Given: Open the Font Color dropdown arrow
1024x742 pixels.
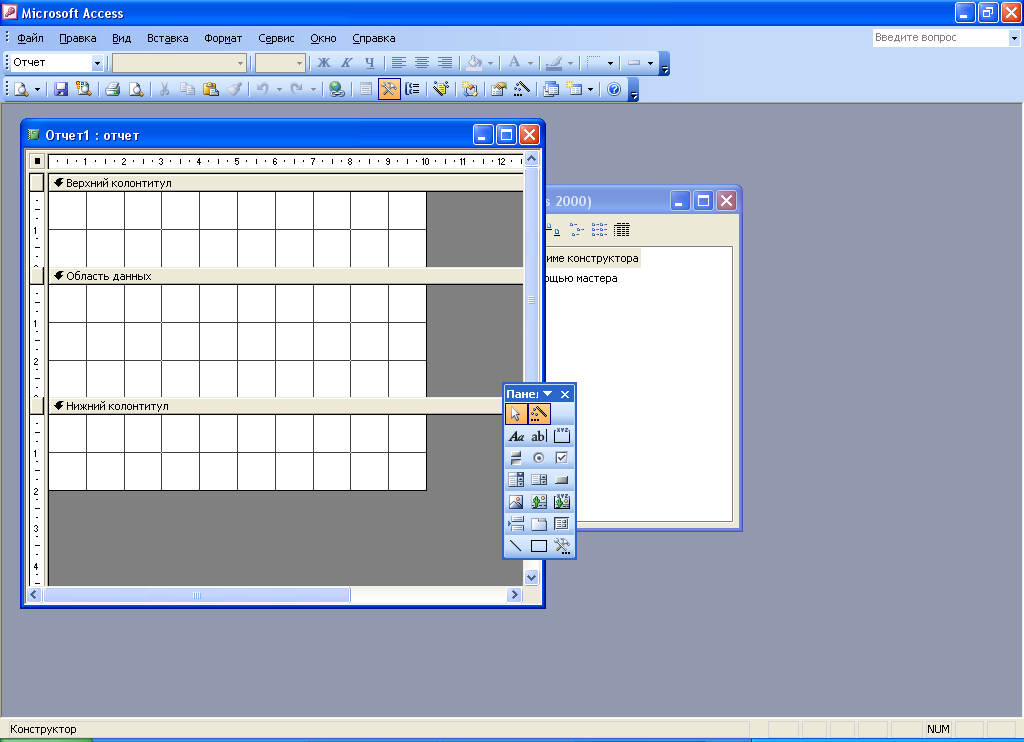Looking at the screenshot, I should click(x=530, y=63).
